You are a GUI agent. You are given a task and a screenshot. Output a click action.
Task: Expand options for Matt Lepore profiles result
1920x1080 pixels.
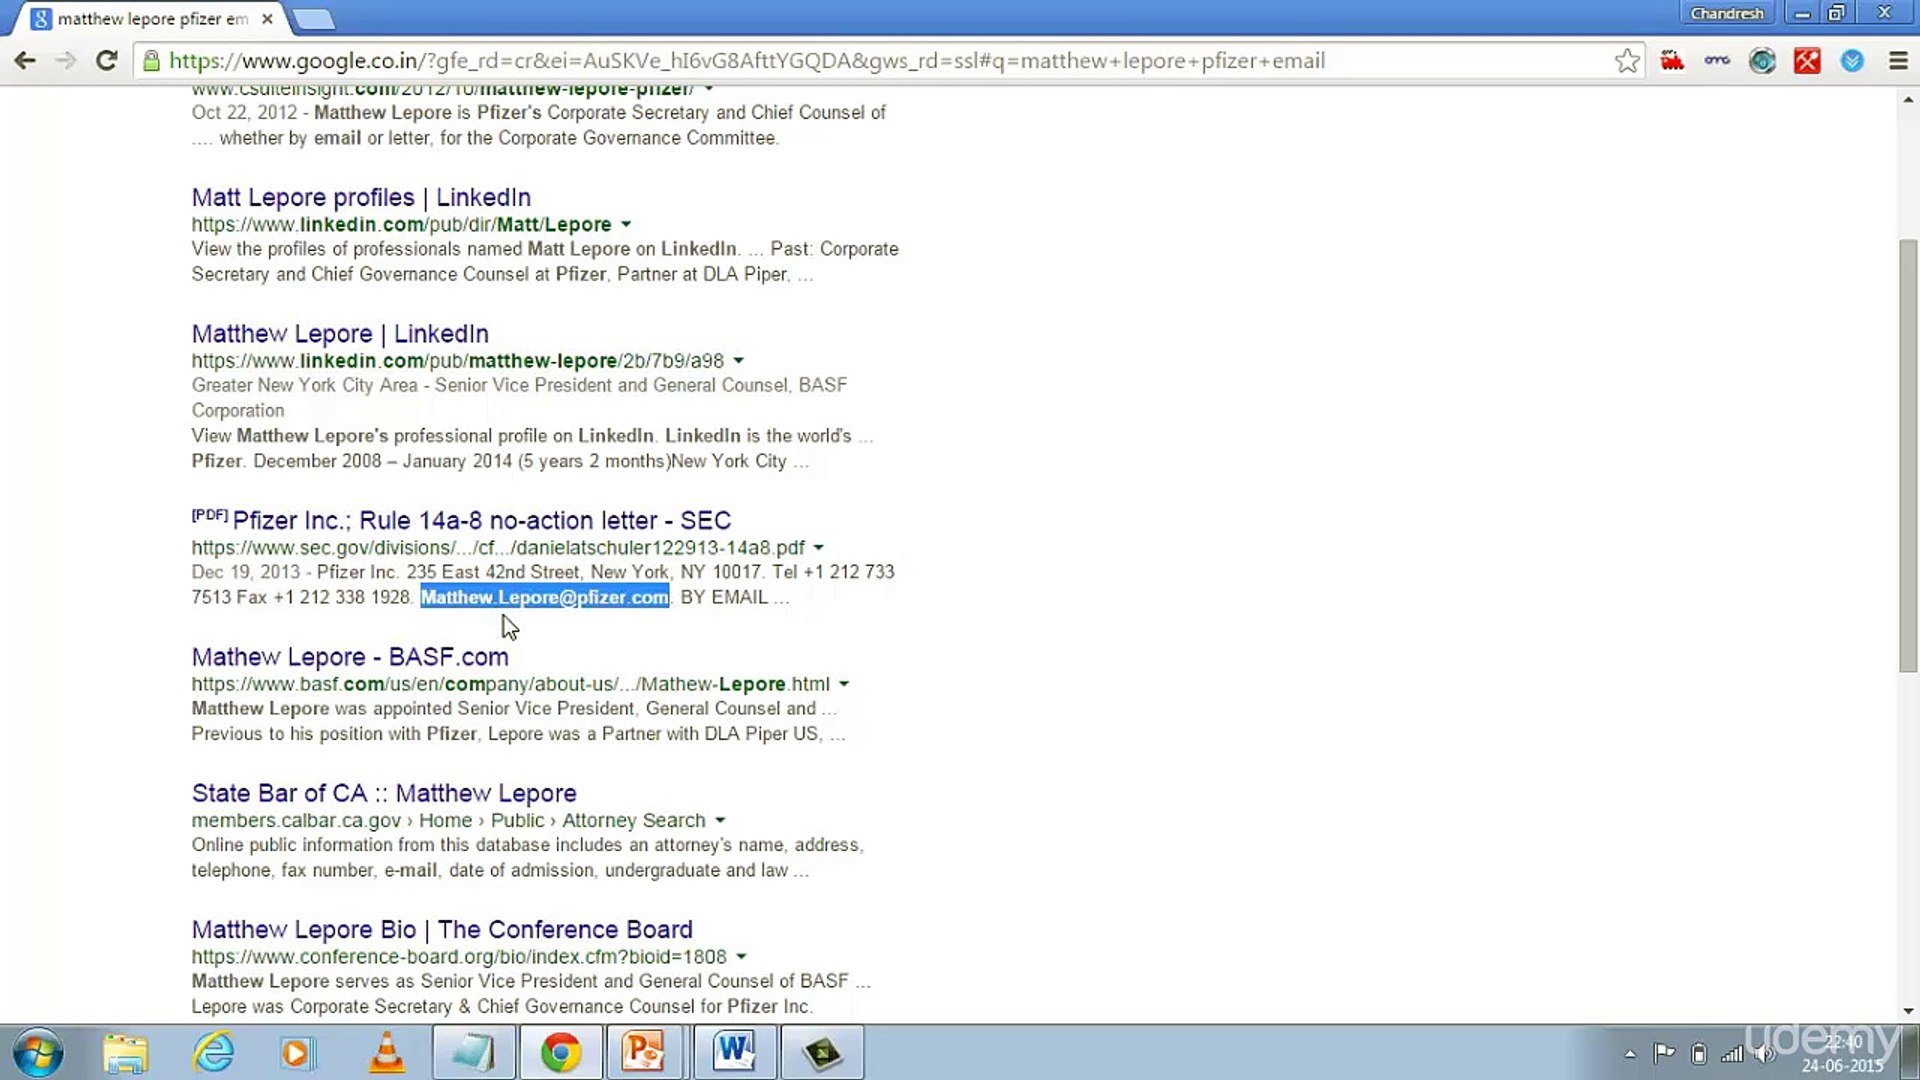[x=626, y=225]
